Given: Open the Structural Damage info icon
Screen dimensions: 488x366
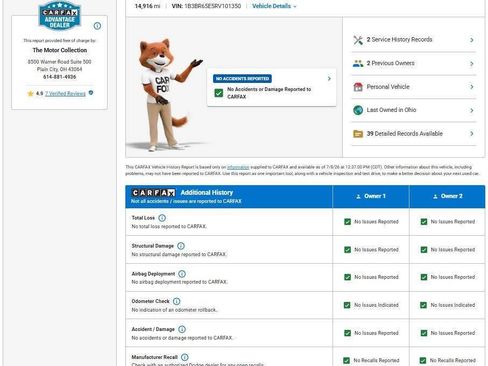Looking at the screenshot, I should tap(181, 246).
